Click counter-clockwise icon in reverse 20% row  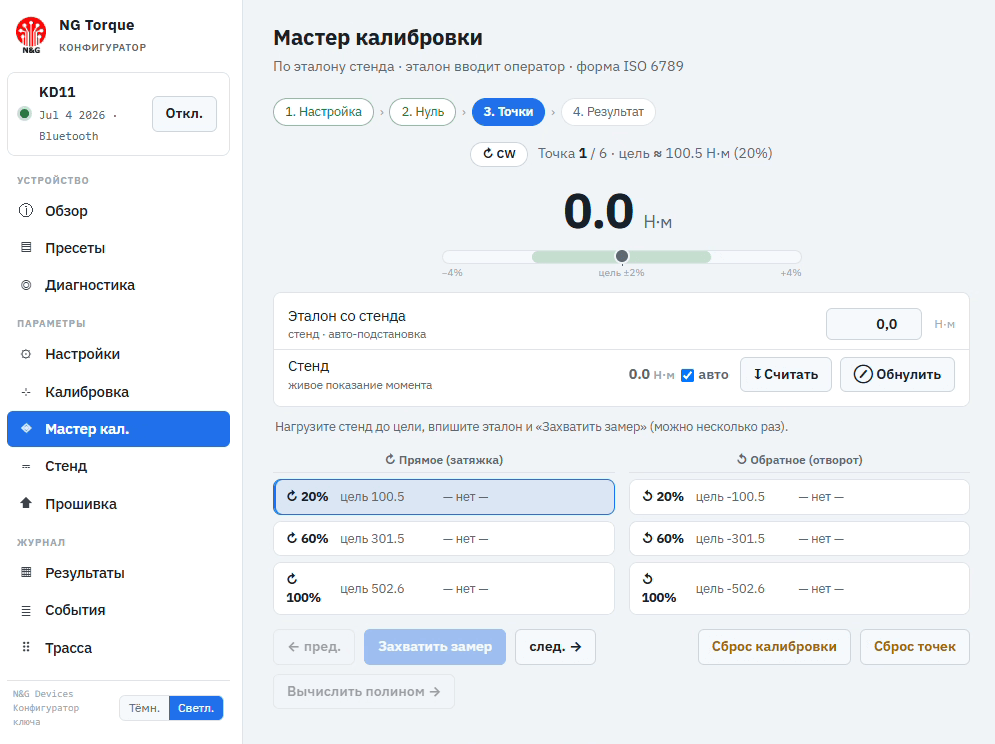(647, 496)
